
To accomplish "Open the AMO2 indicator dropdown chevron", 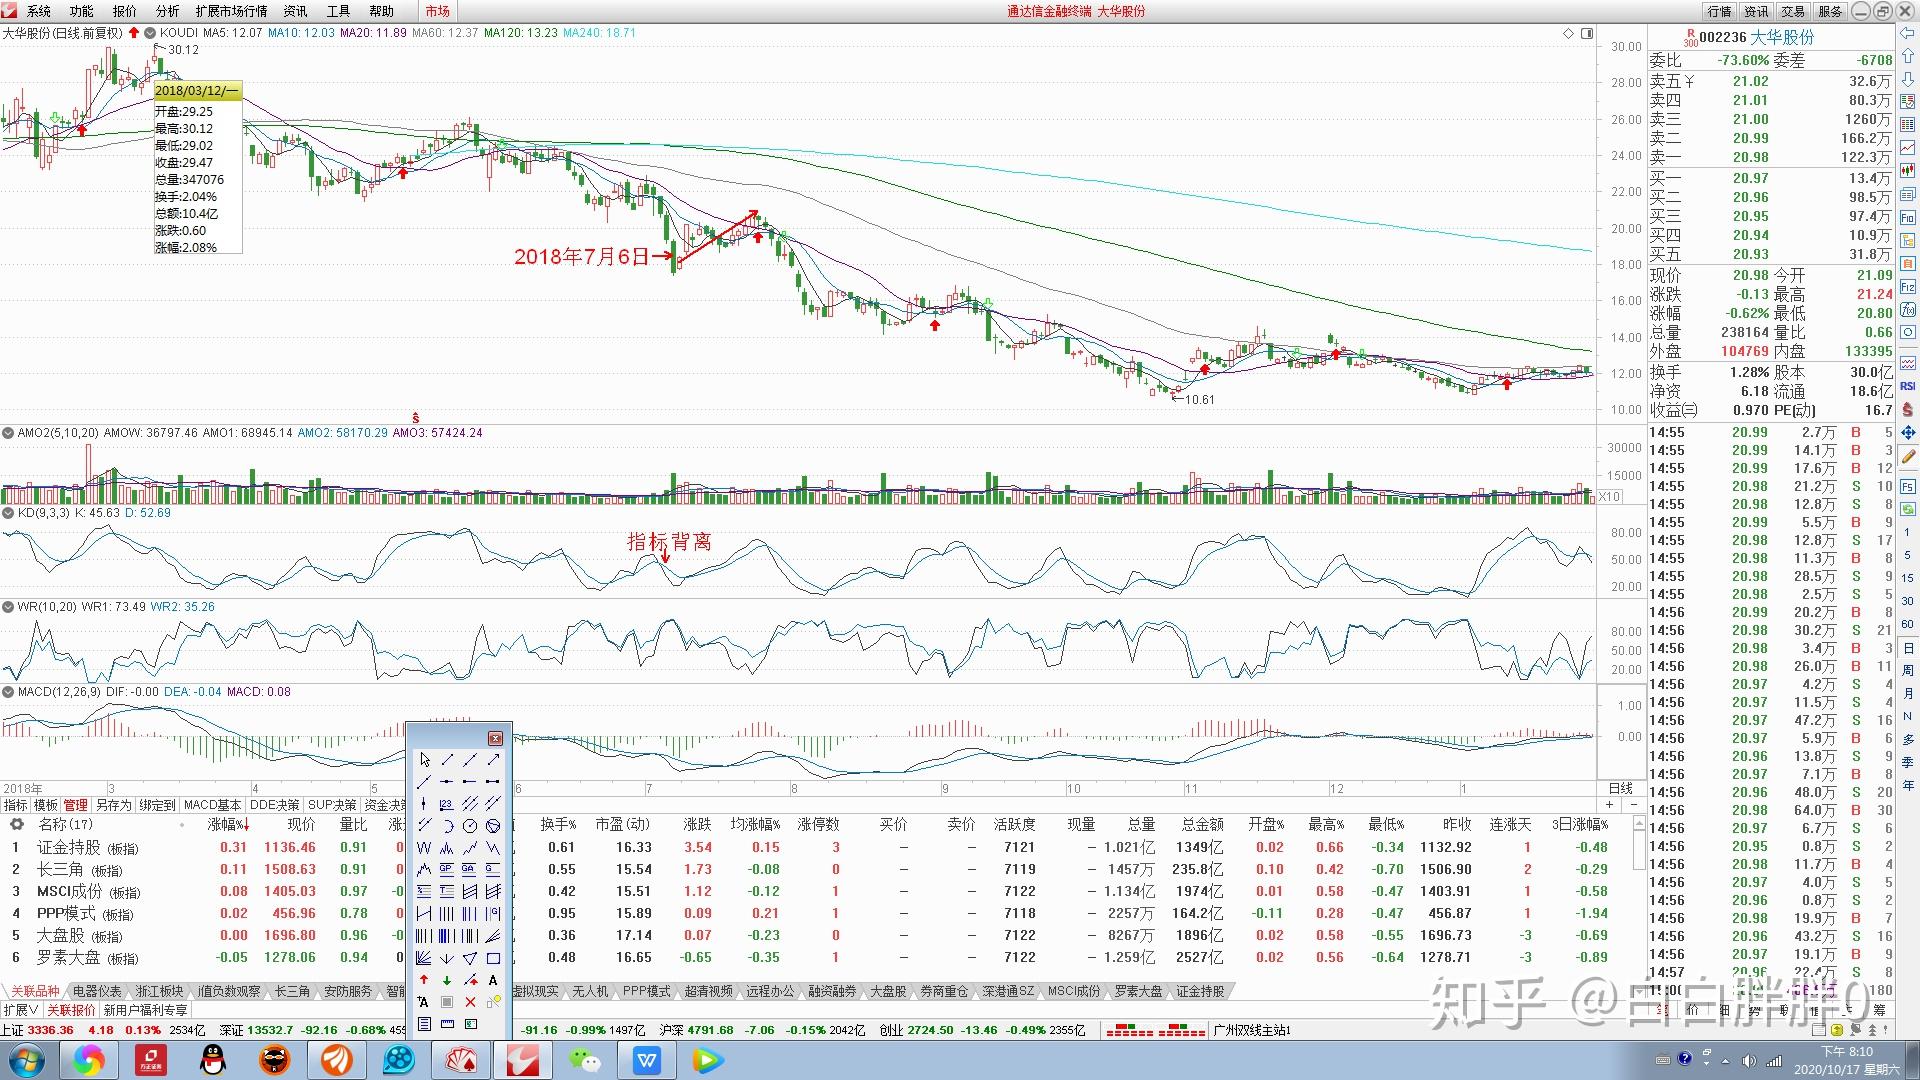I will point(8,433).
